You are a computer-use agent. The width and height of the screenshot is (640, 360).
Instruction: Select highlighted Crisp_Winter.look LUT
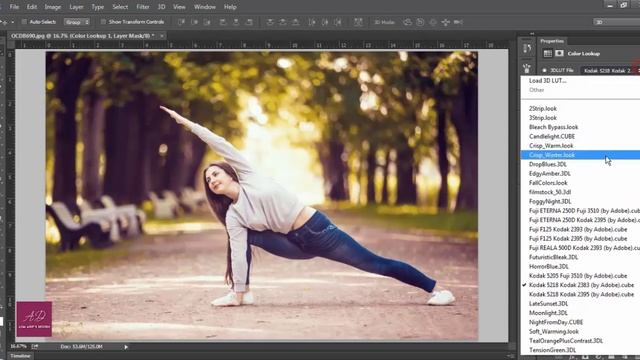pos(580,155)
